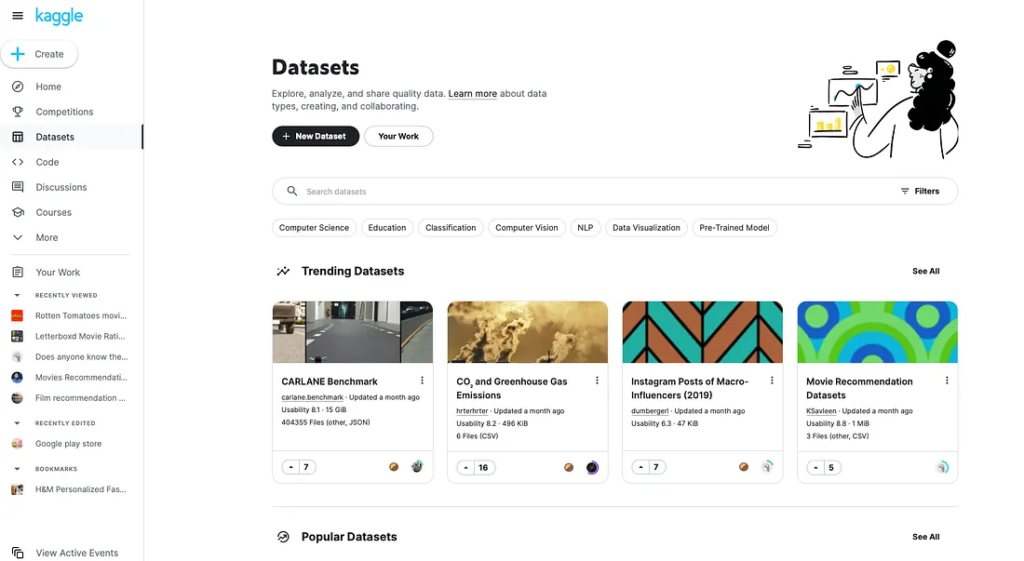Click the Code brackets icon

[x=17, y=162]
